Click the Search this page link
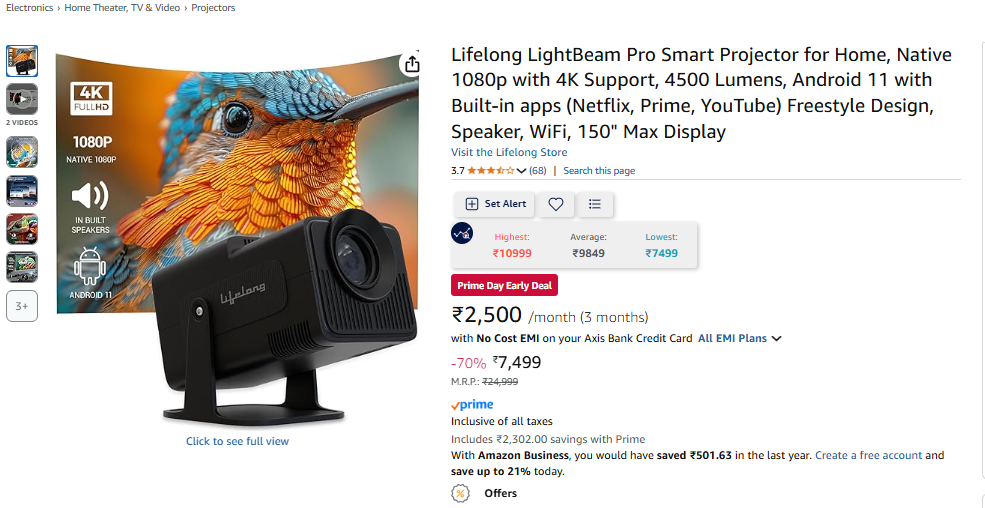The height and width of the screenshot is (508, 985). 599,171
